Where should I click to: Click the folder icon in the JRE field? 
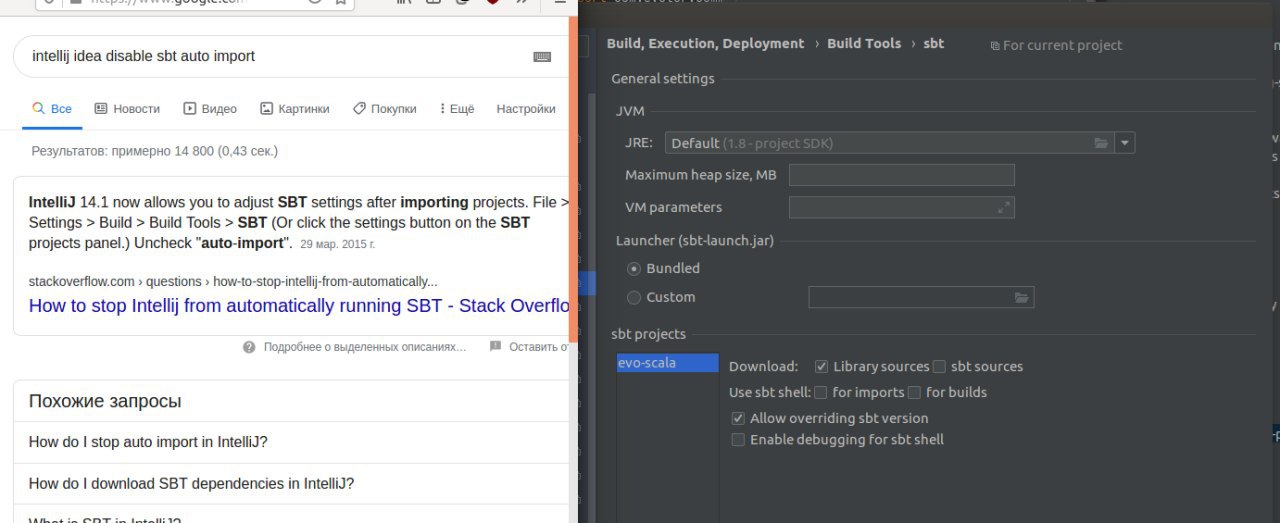tap(1101, 143)
